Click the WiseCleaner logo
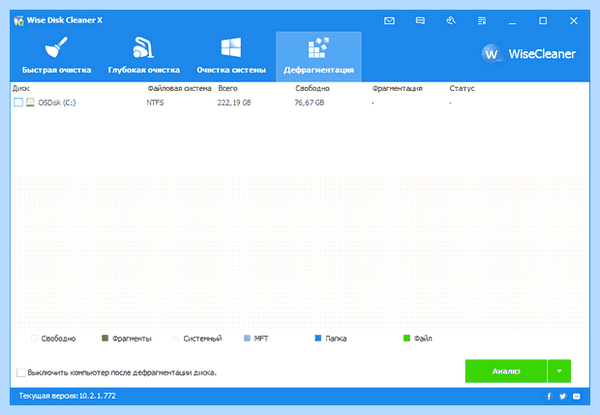This screenshot has width=600, height=415. [x=528, y=54]
